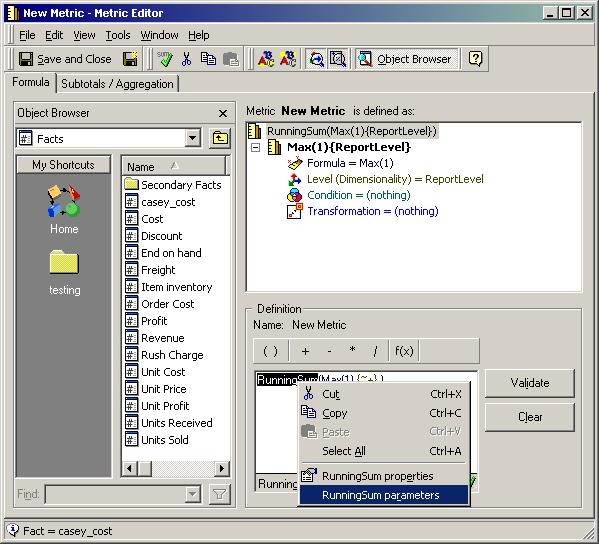Click the Validate formula checkmark icon
This screenshot has height=544, width=599.
click(x=165, y=59)
